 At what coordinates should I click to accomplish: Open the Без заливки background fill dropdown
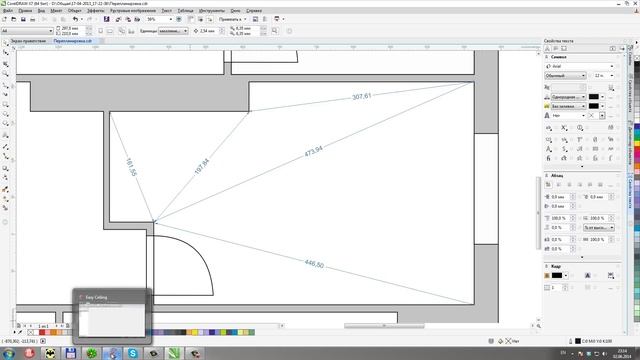click(569, 107)
